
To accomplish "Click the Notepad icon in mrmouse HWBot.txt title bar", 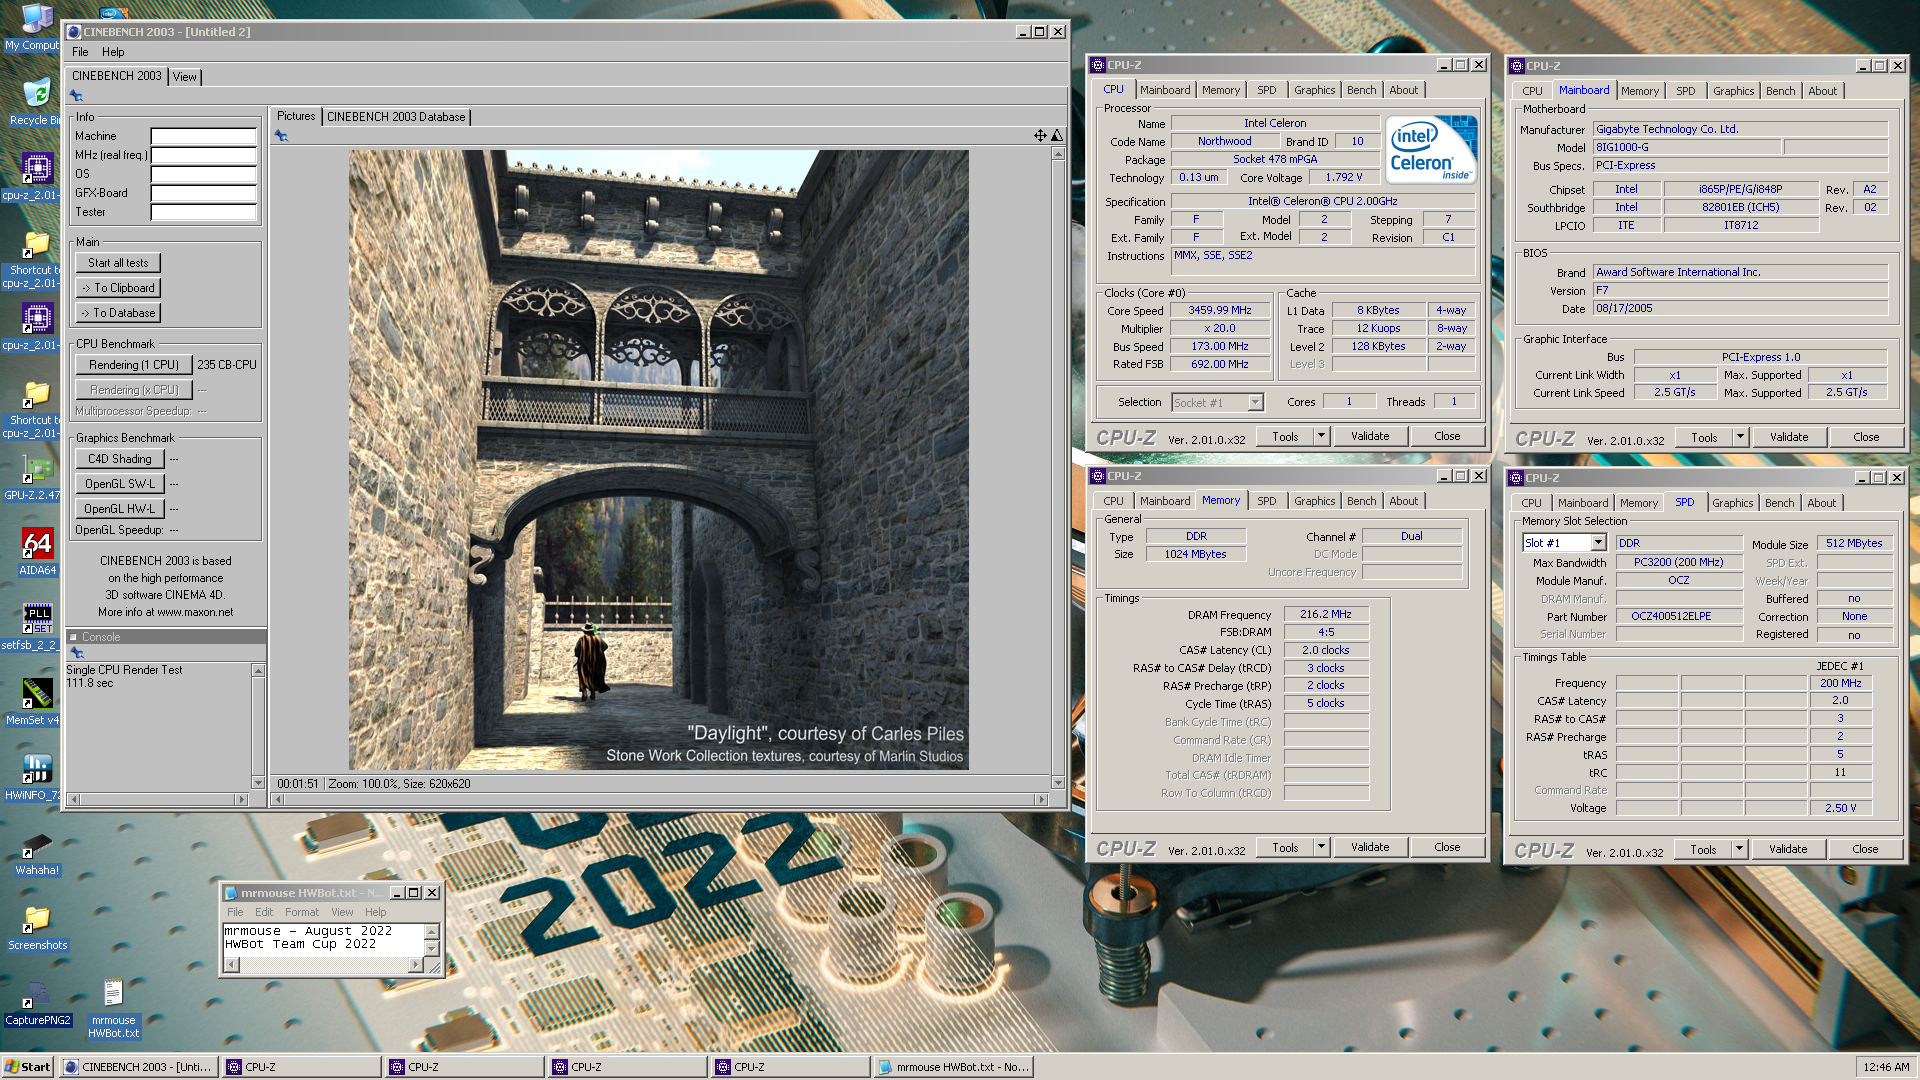I will pyautogui.click(x=231, y=893).
